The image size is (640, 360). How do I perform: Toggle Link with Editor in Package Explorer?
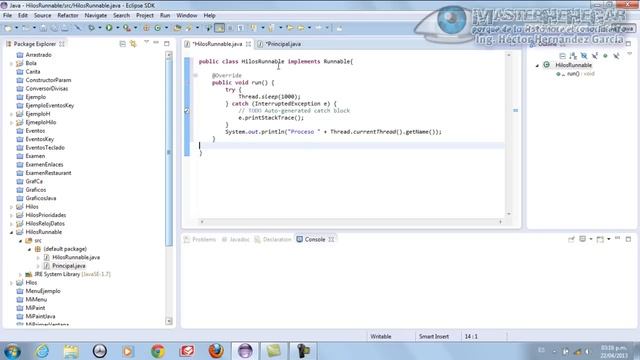coord(133,44)
